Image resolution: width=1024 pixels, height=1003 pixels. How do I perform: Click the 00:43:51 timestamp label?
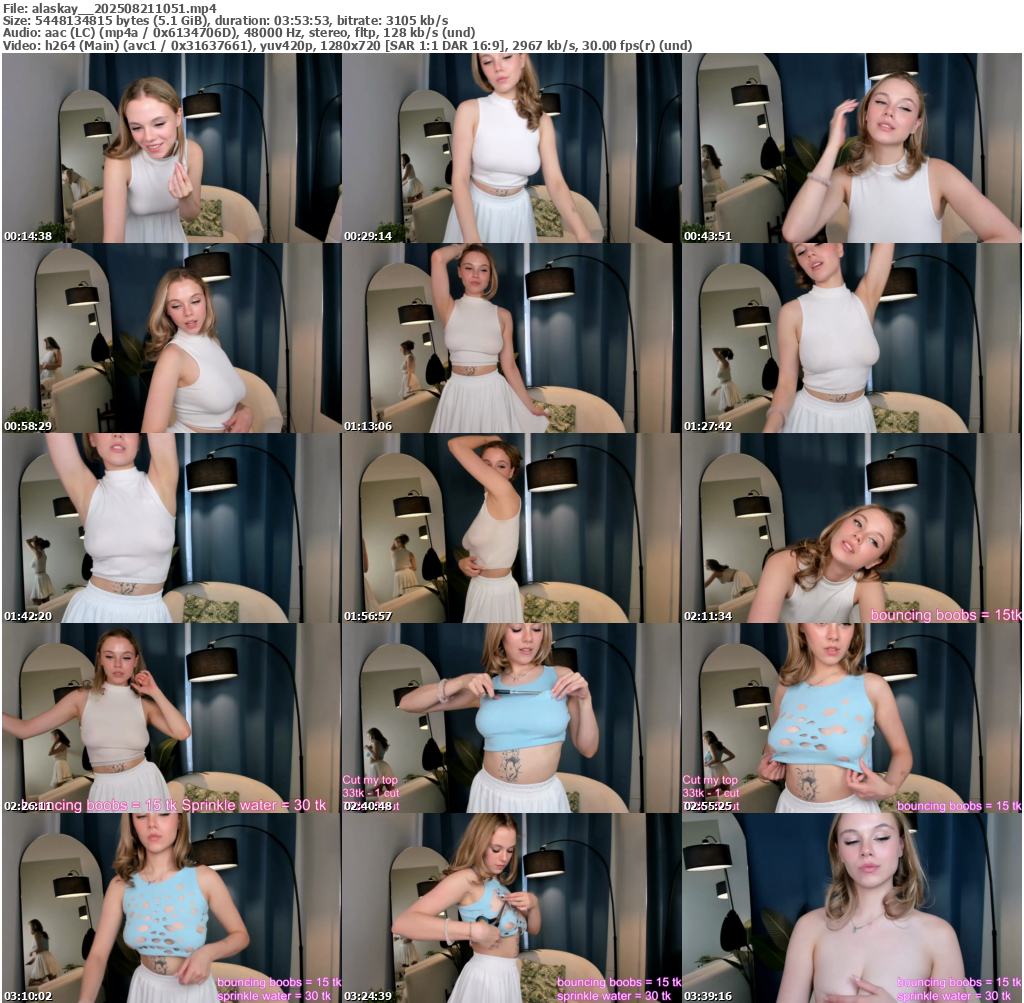(708, 236)
